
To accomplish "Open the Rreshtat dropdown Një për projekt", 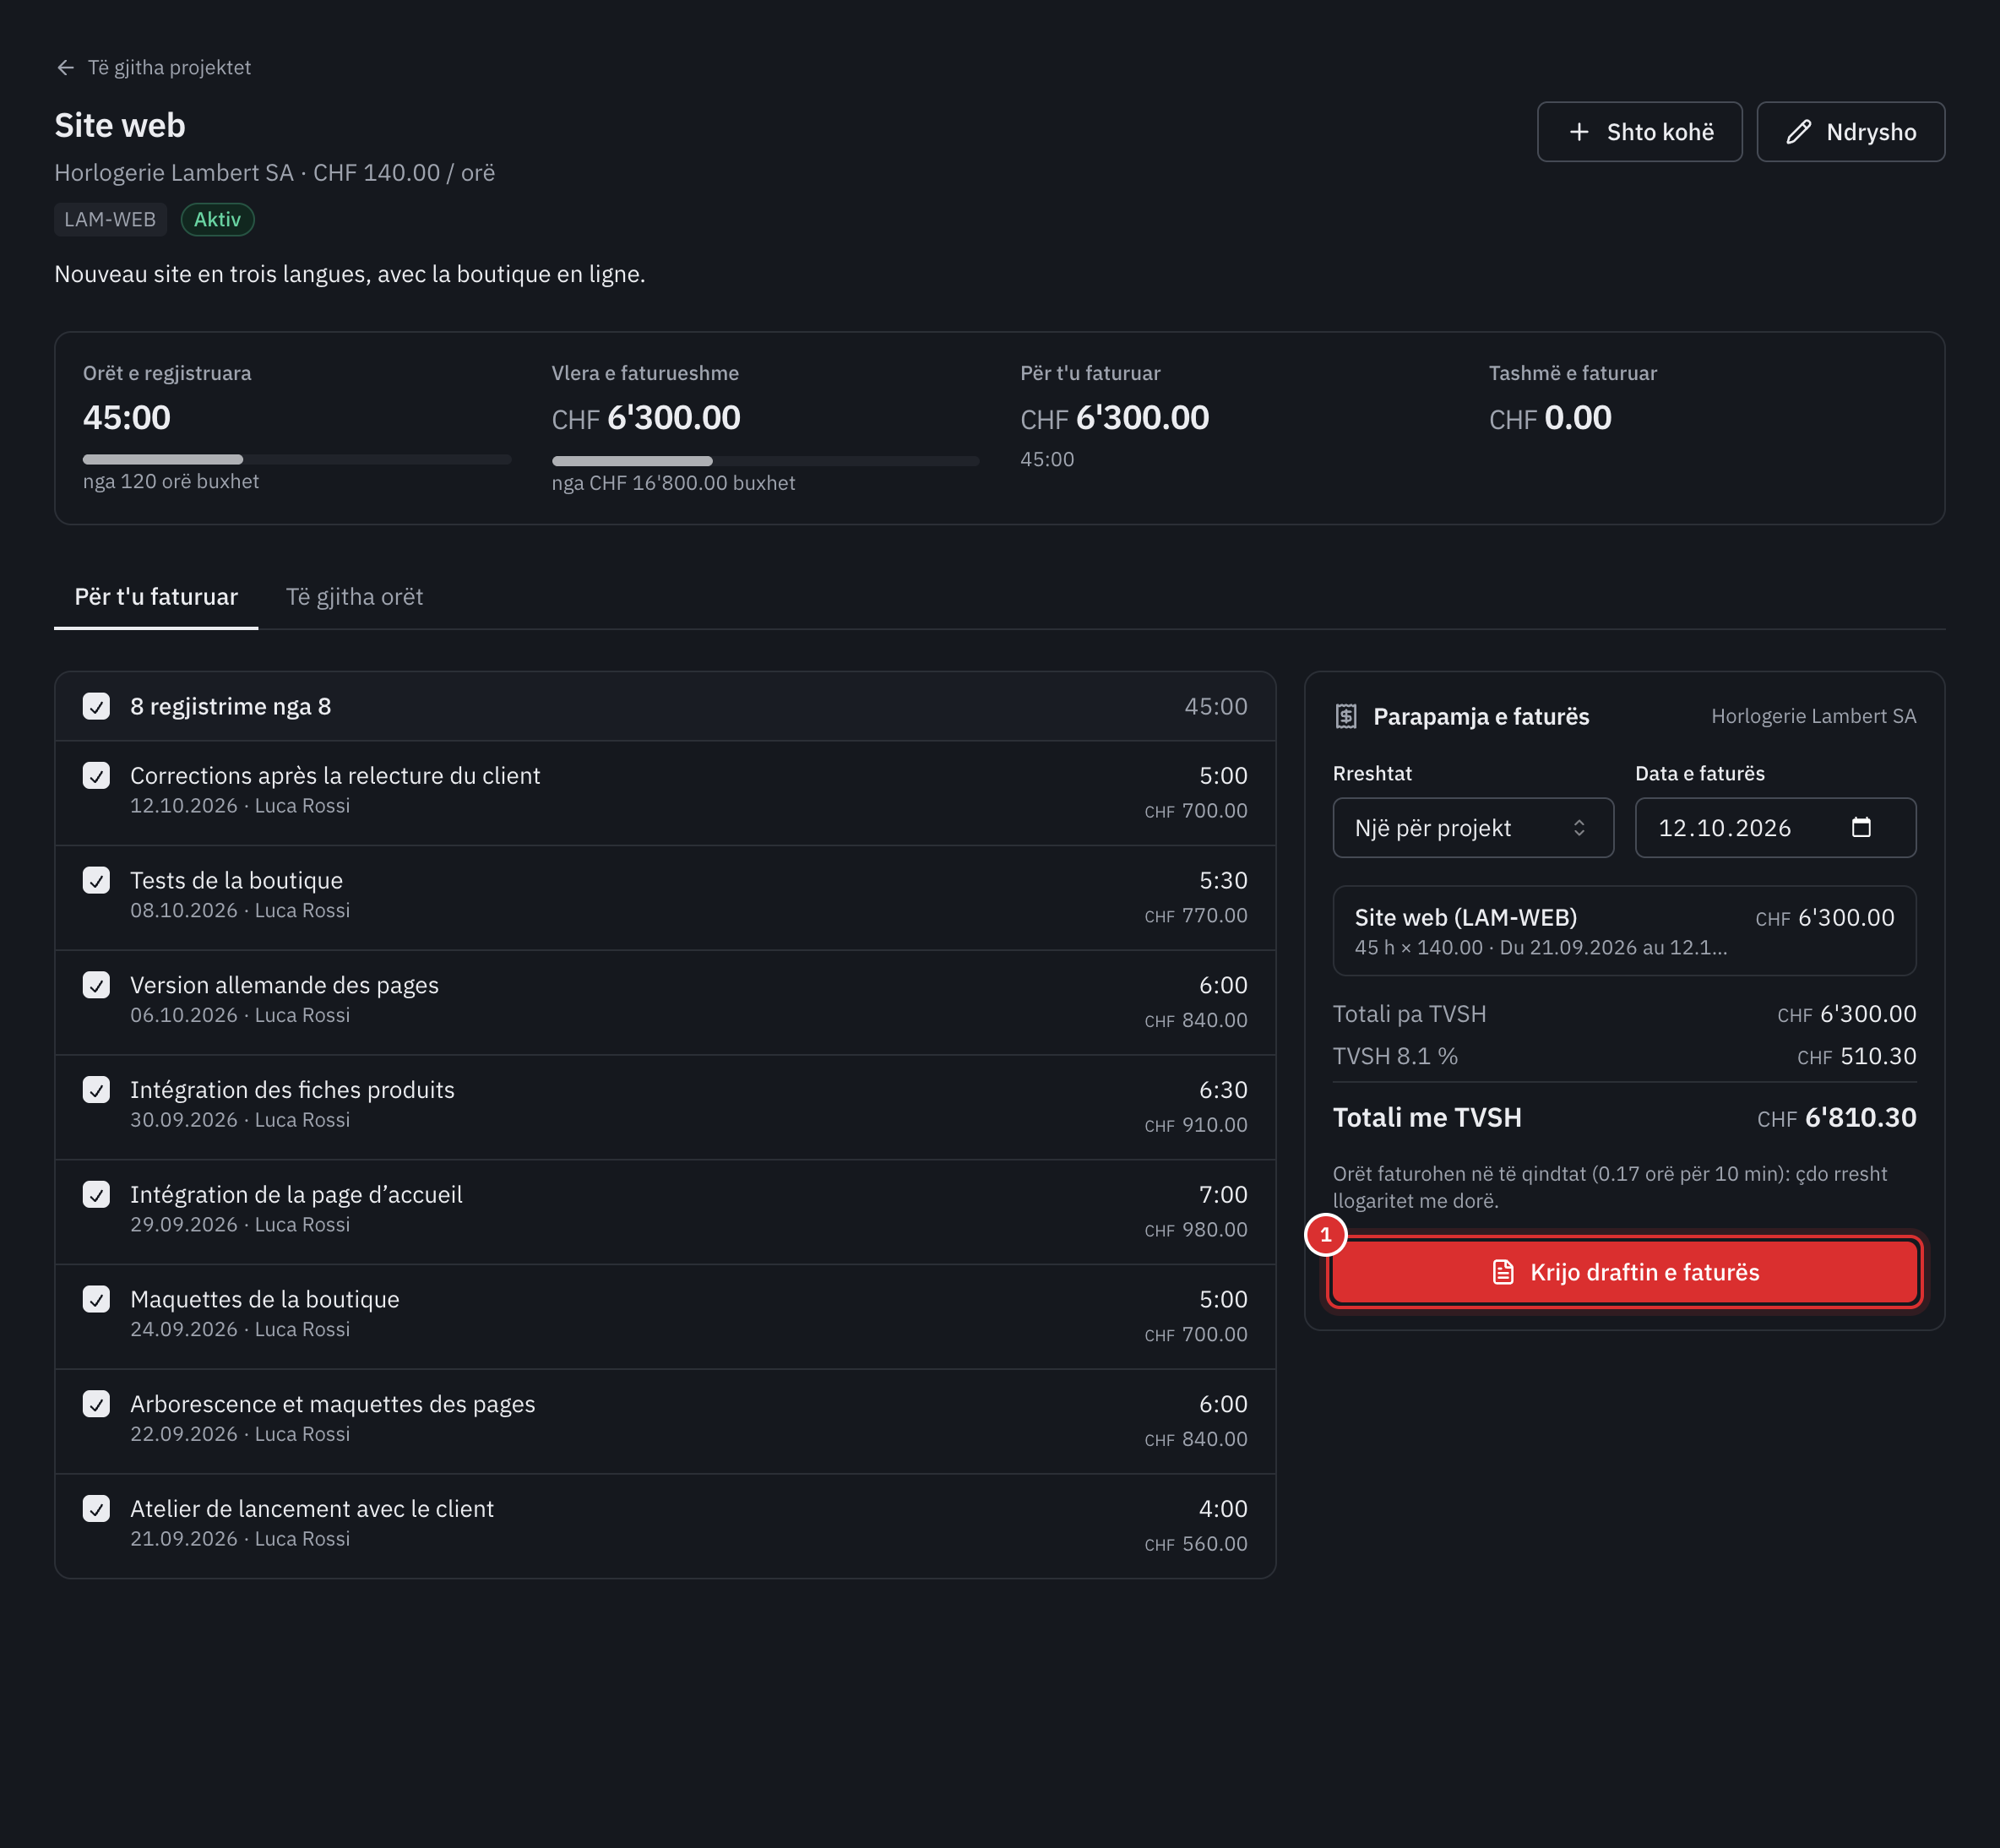I will click(x=1473, y=827).
